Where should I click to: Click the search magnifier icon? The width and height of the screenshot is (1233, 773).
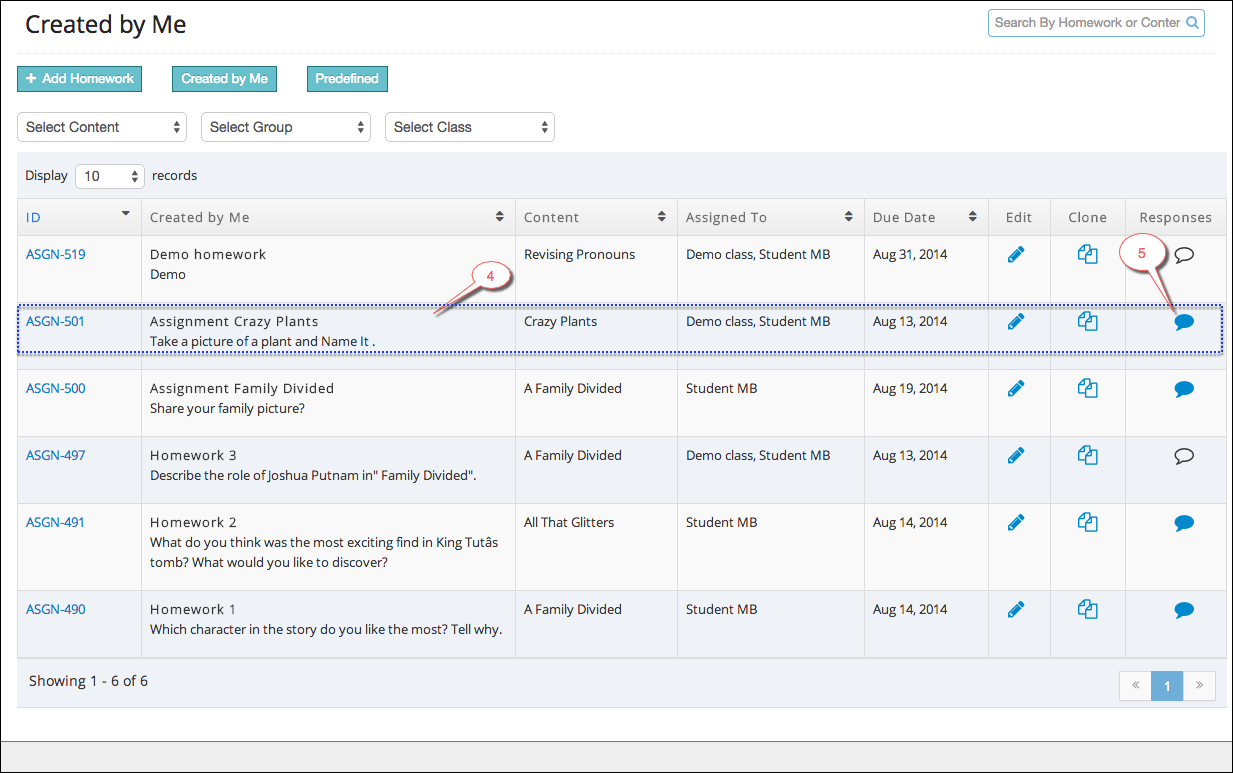[1193, 22]
